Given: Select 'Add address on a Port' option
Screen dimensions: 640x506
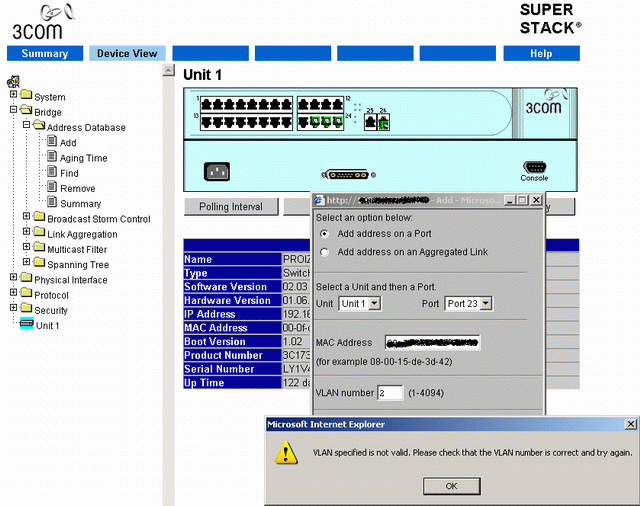Looking at the screenshot, I should [x=324, y=233].
